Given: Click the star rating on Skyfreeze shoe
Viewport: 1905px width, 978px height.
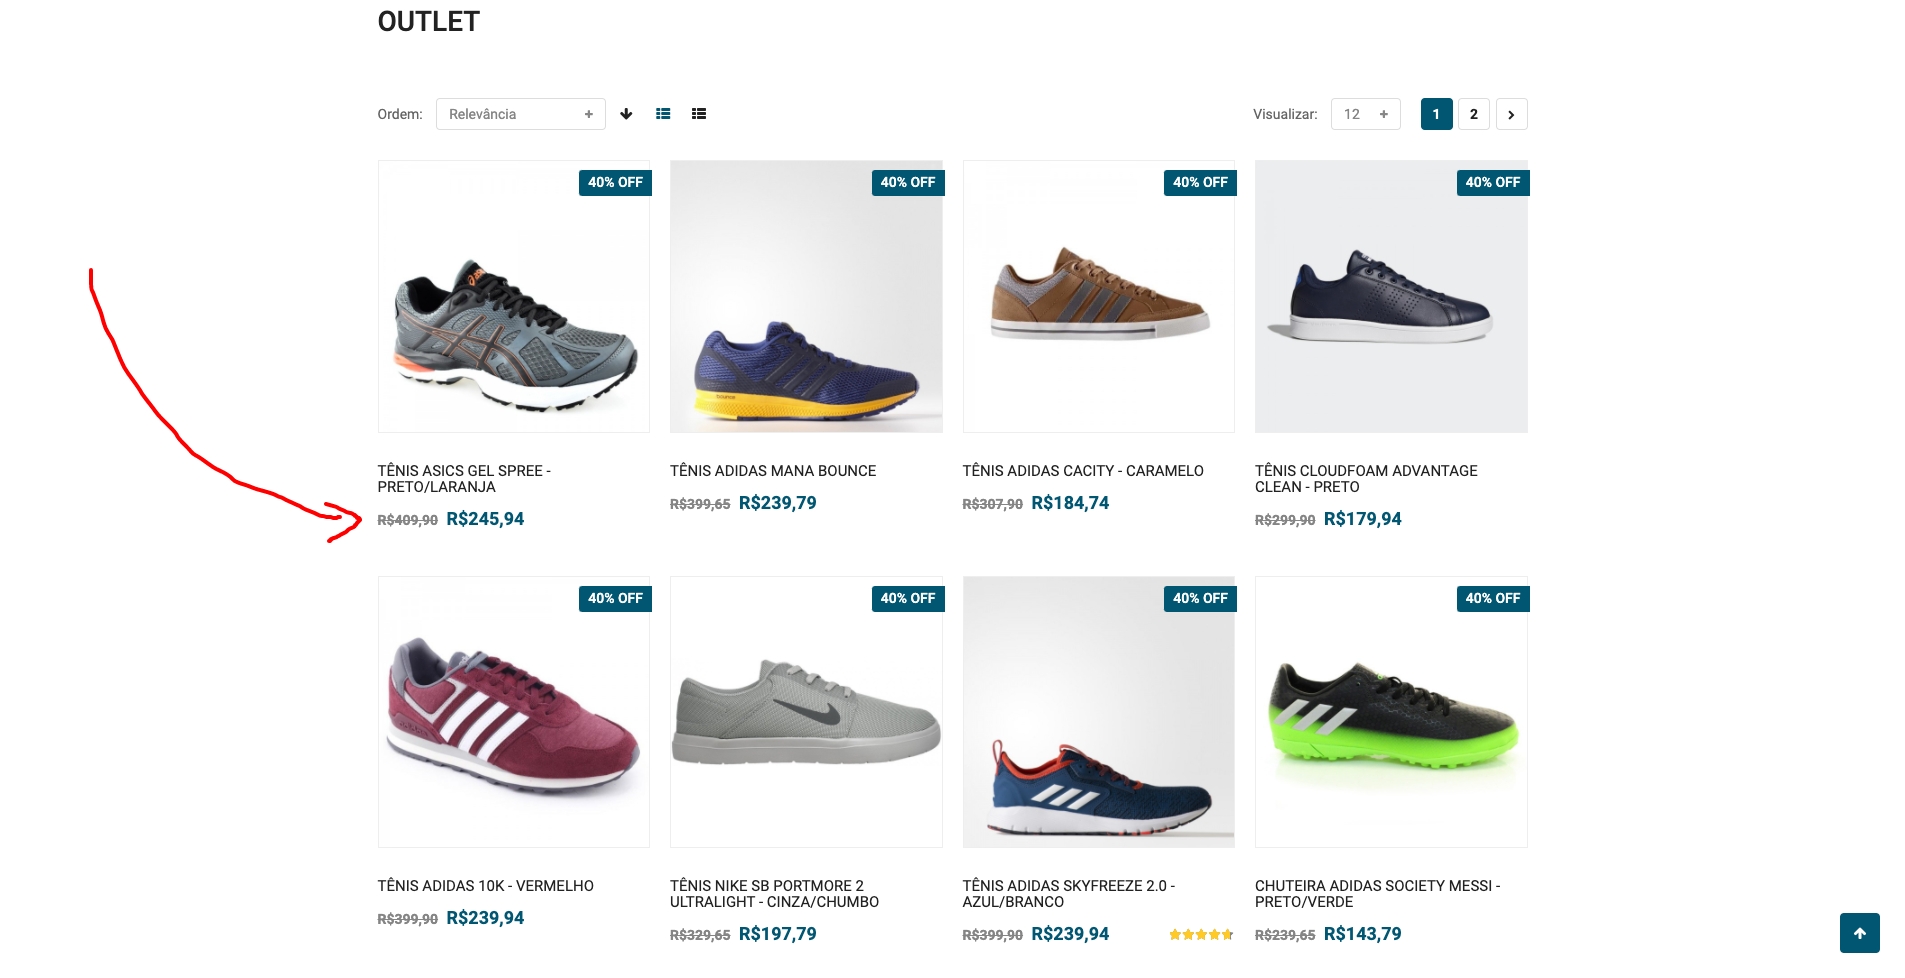Looking at the screenshot, I should coord(1200,935).
